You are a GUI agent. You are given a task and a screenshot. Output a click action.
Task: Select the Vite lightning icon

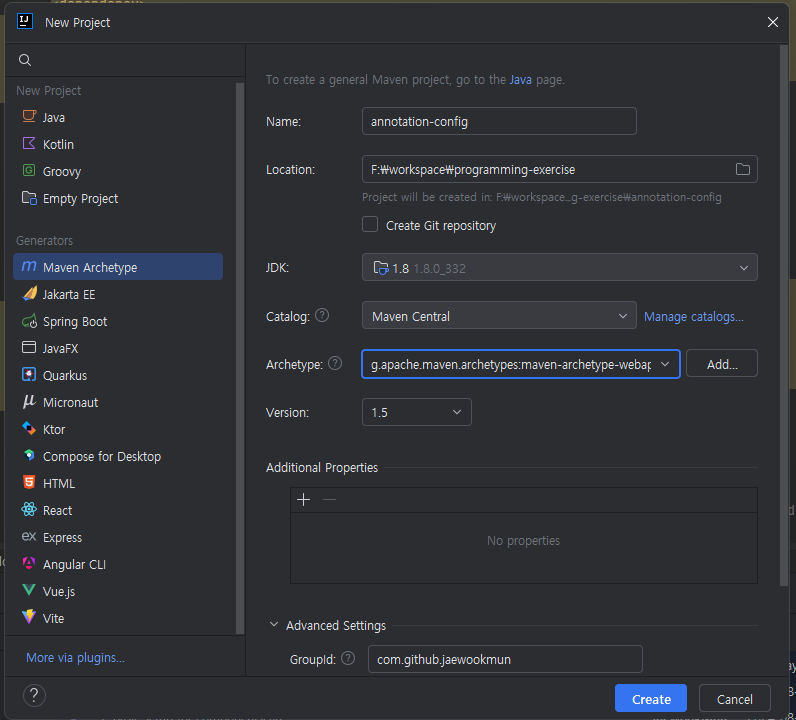[29, 617]
